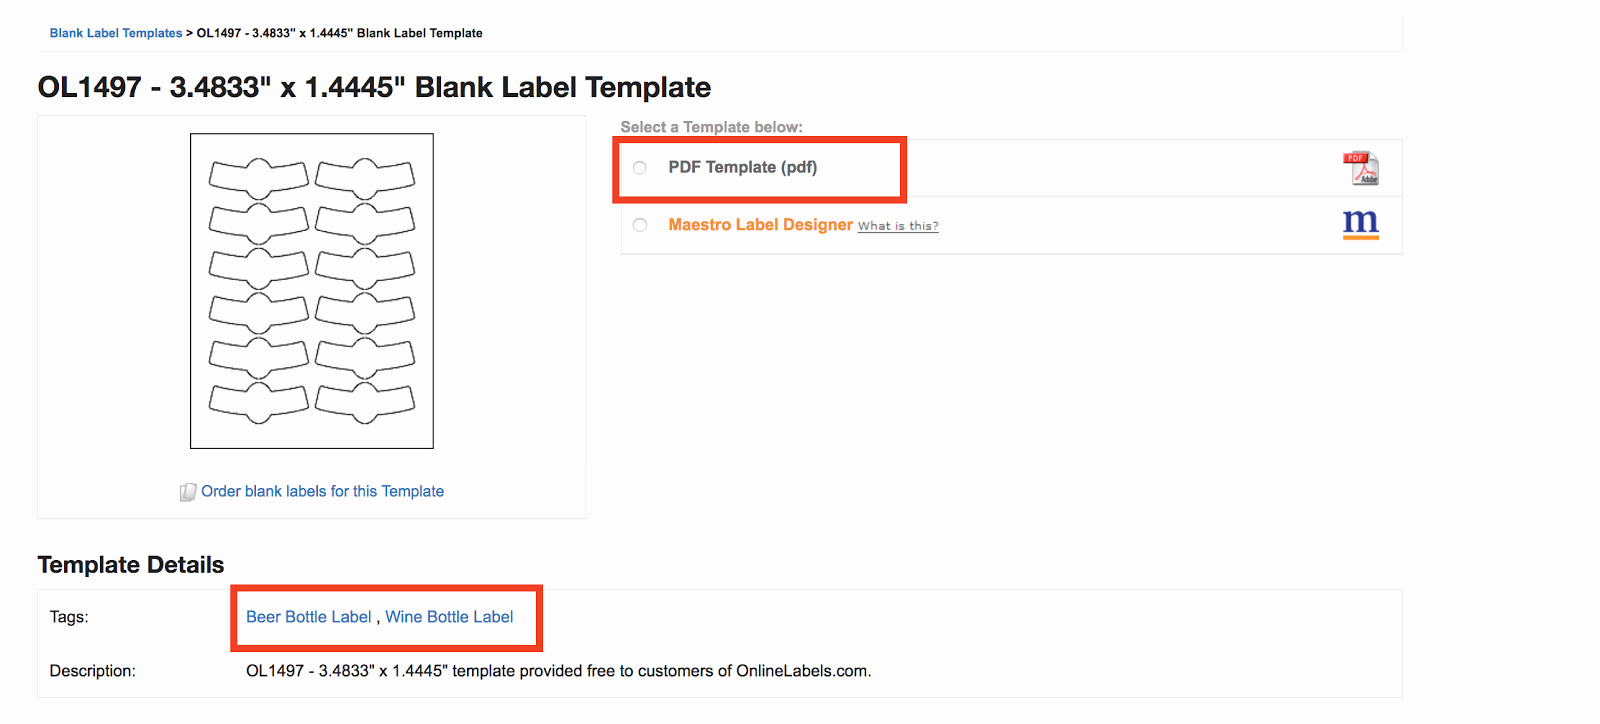The image size is (1600, 724).
Task: Click the Adobe PDF file icon
Action: (x=1360, y=168)
